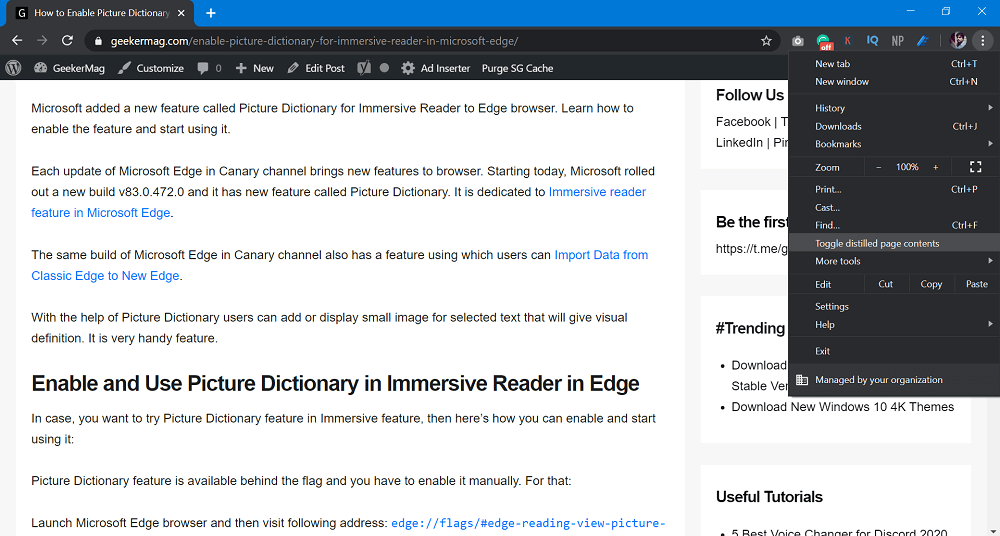Click Edit Post in the admin bar
Screen dimensions: 1000x536
(316, 68)
